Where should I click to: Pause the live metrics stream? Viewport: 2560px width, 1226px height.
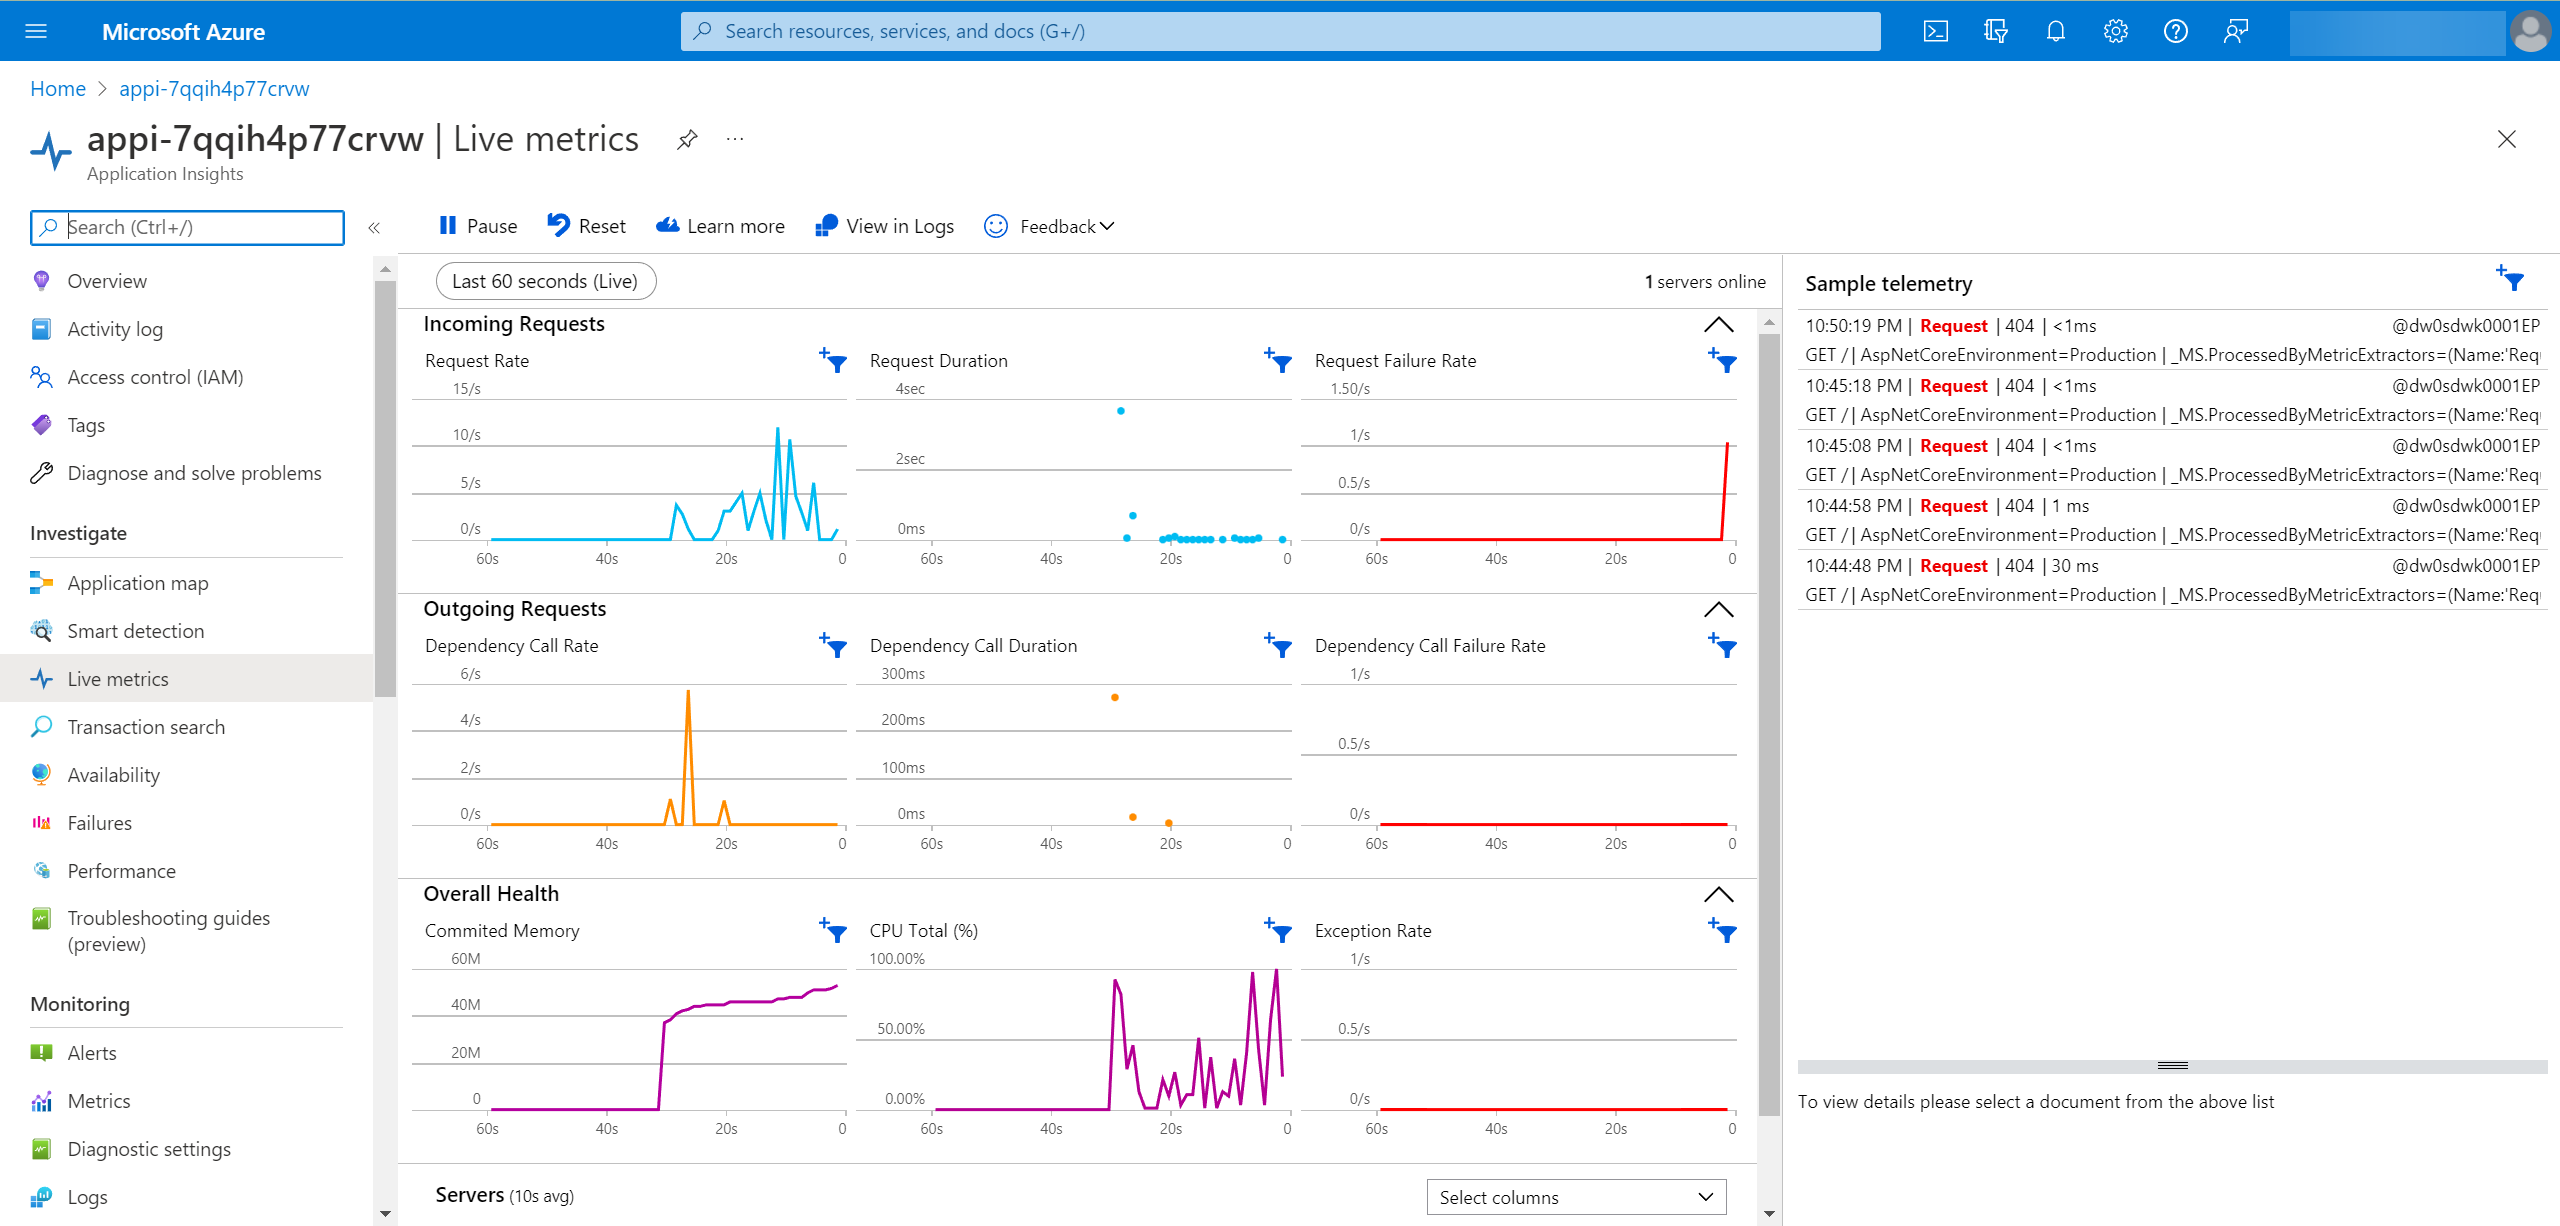click(x=478, y=226)
